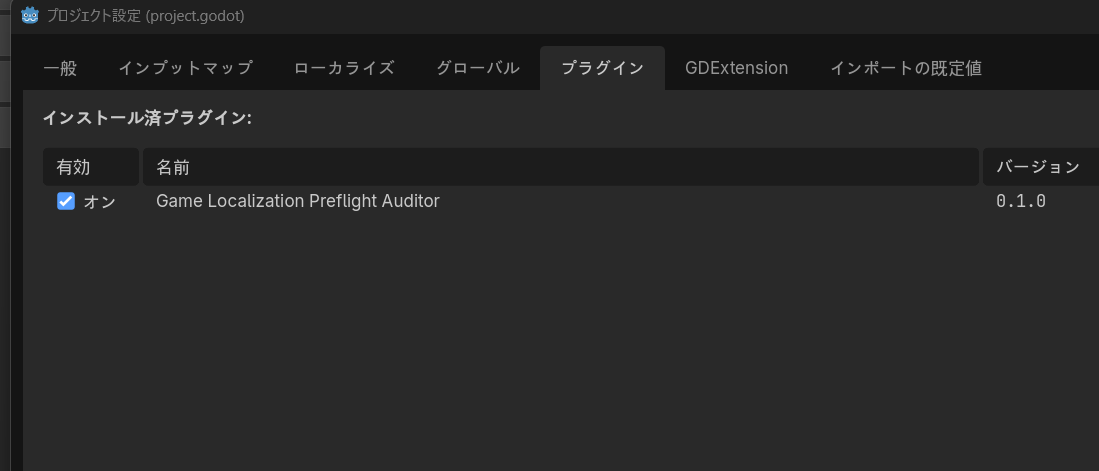Open the ローカライズ tab
This screenshot has width=1099, height=471.
[344, 68]
